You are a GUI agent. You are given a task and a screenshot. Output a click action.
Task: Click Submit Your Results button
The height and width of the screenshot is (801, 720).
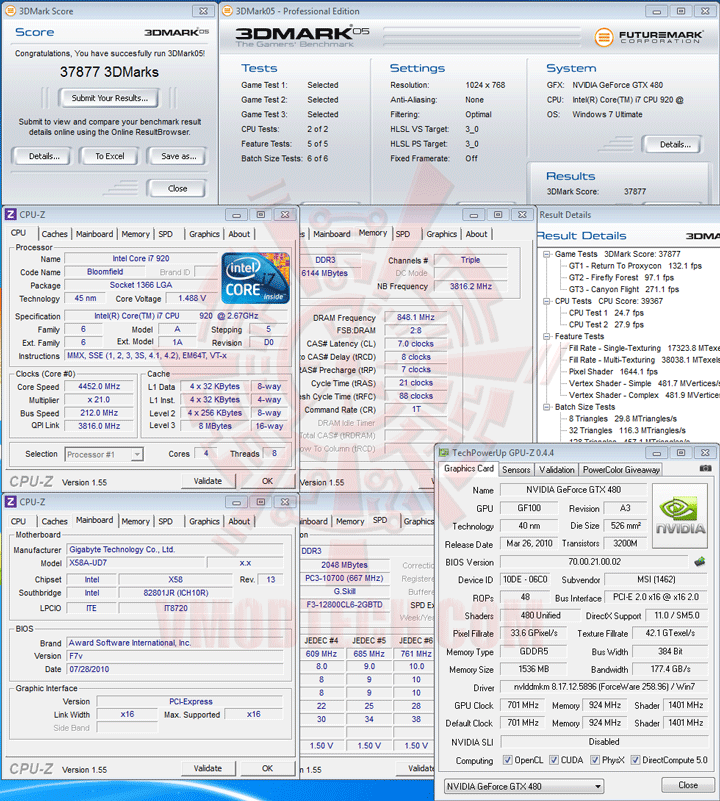(x=109, y=98)
